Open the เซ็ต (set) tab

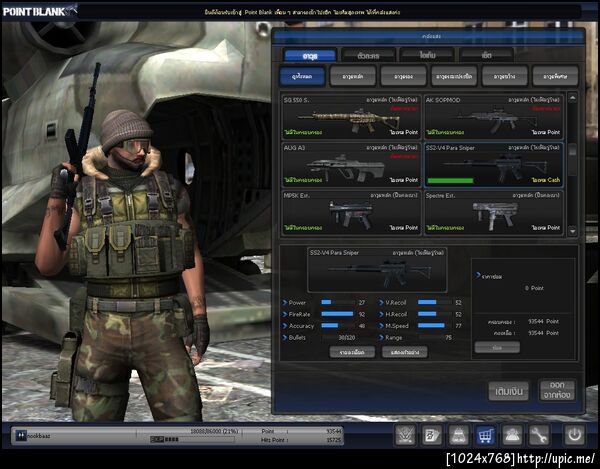tap(486, 55)
